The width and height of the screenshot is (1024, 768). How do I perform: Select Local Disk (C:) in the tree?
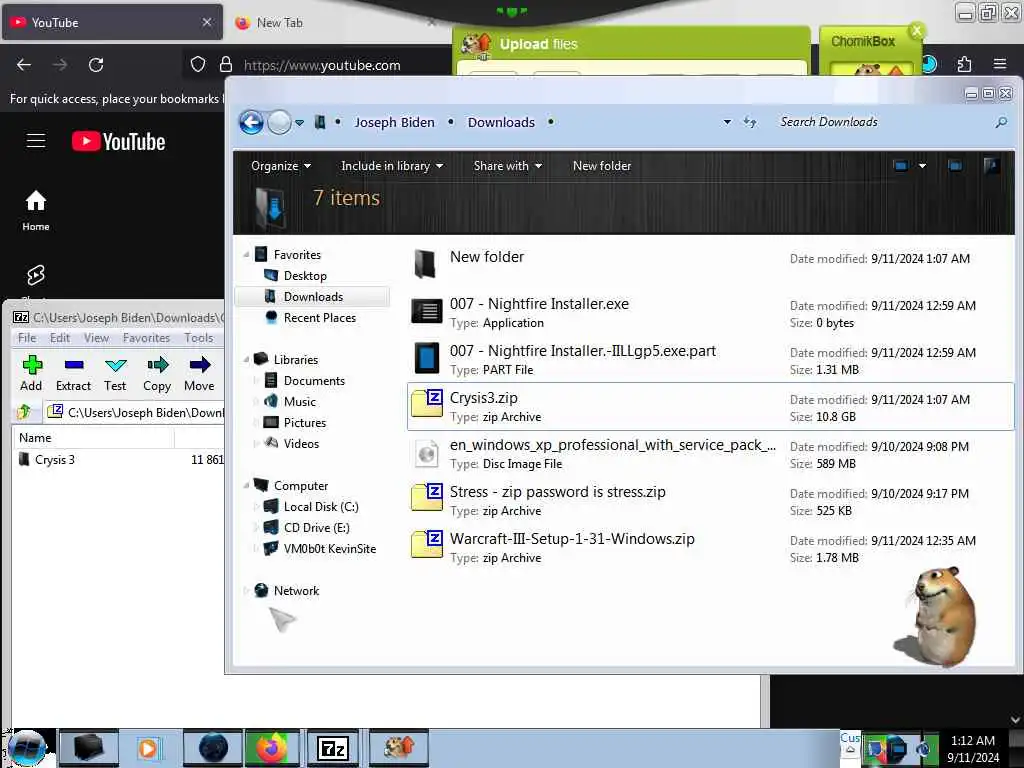click(x=321, y=507)
